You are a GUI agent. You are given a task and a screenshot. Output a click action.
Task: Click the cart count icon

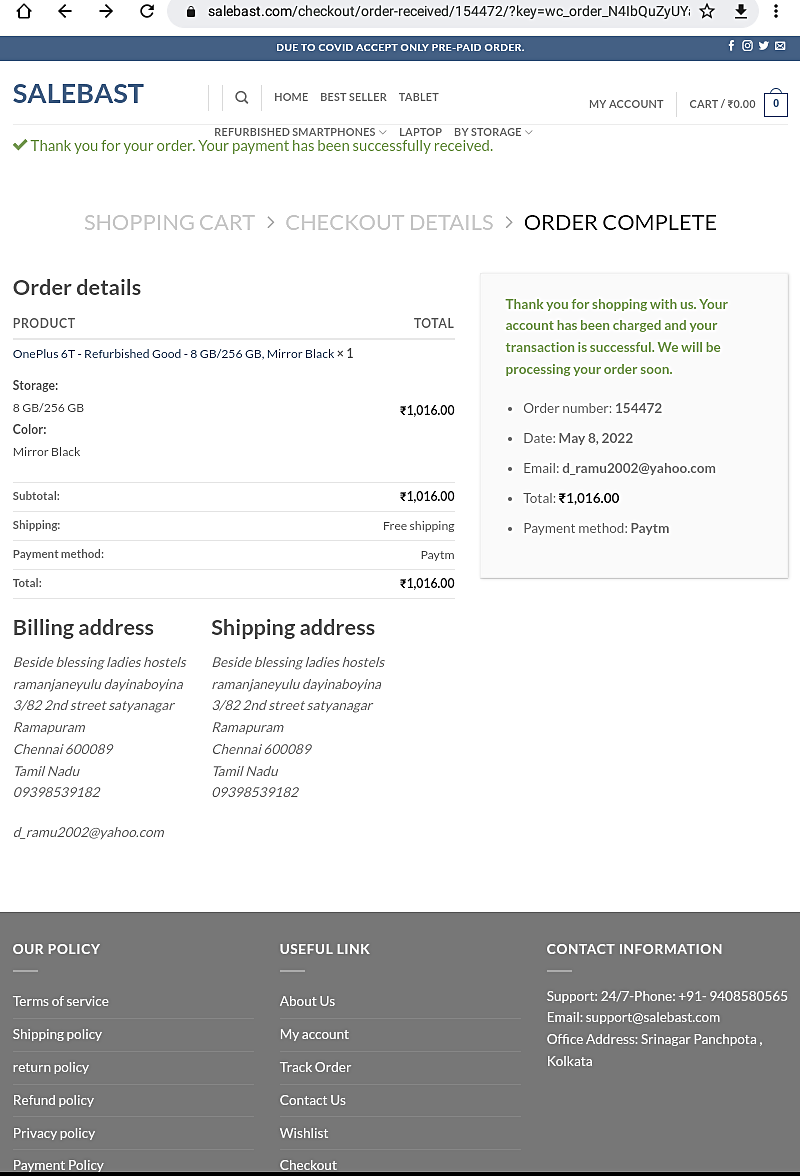pos(776,104)
